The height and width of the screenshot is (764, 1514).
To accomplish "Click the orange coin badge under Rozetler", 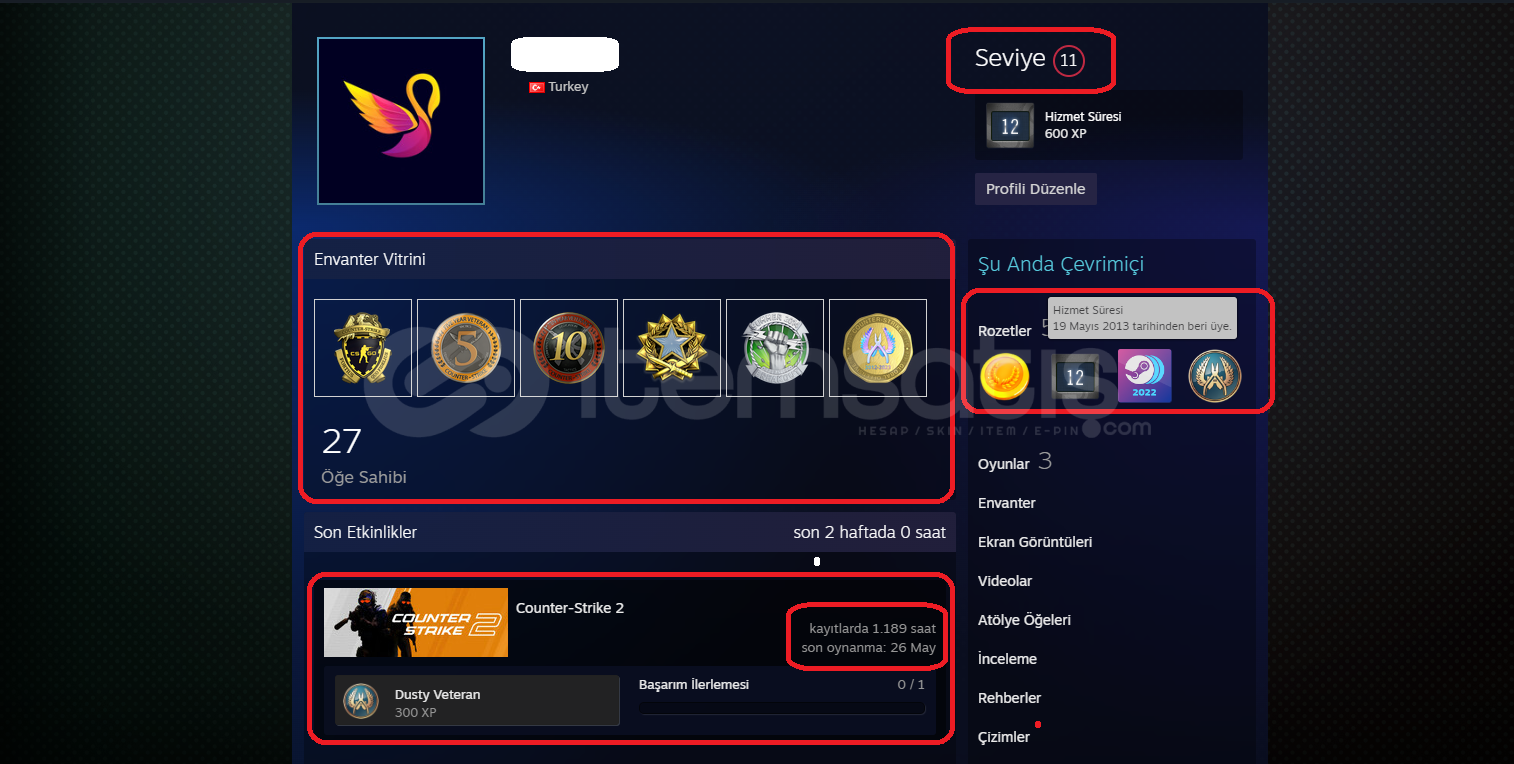I will tap(1005, 377).
